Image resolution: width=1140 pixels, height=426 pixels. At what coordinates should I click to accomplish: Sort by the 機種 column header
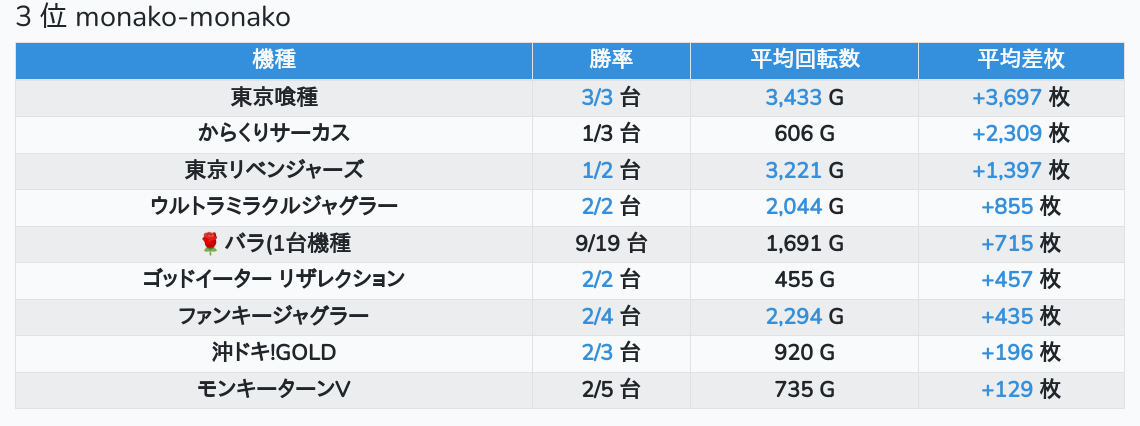pos(274,60)
